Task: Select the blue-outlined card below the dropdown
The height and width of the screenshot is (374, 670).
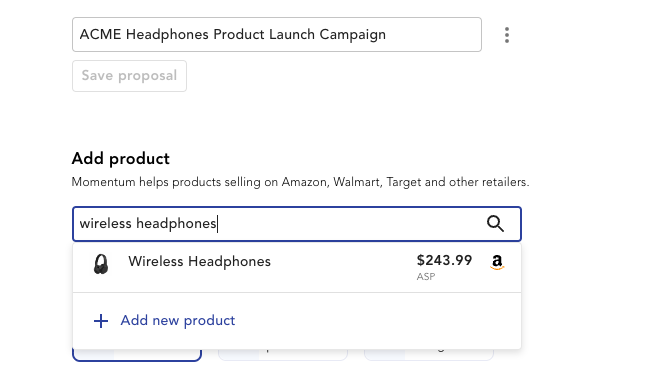Action: pos(137,355)
